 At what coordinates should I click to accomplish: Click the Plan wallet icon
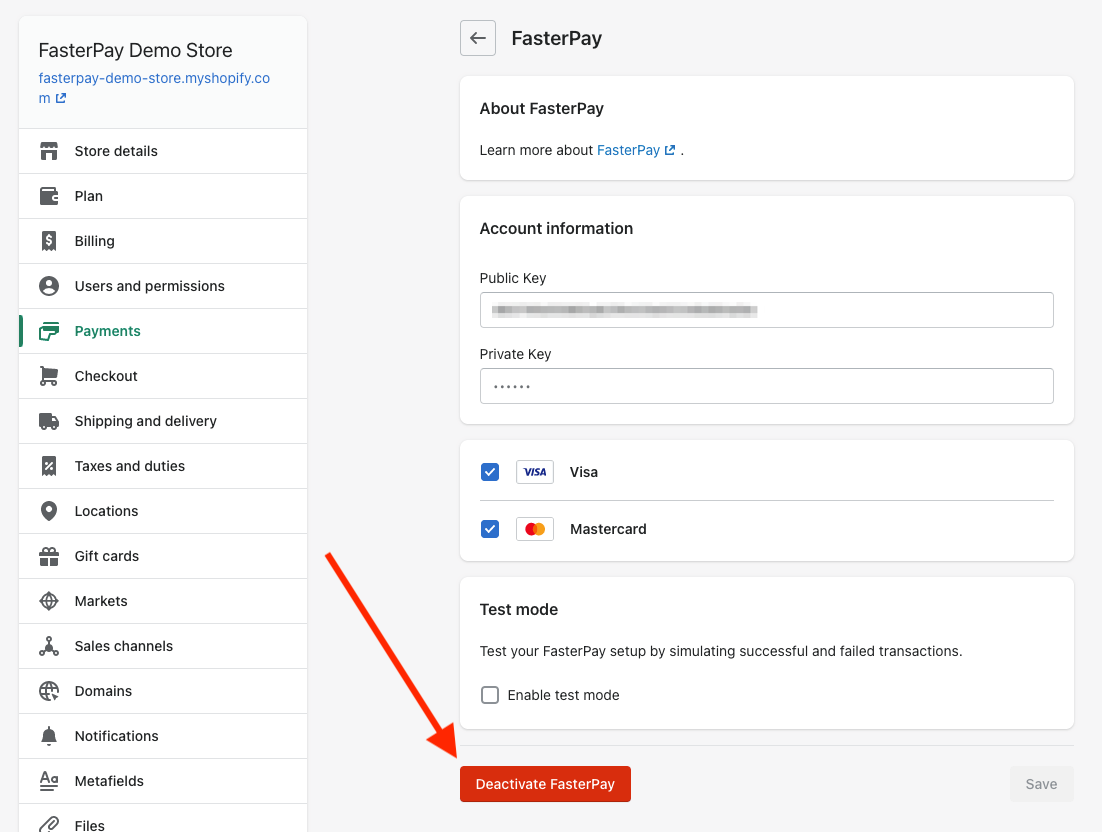click(x=48, y=196)
